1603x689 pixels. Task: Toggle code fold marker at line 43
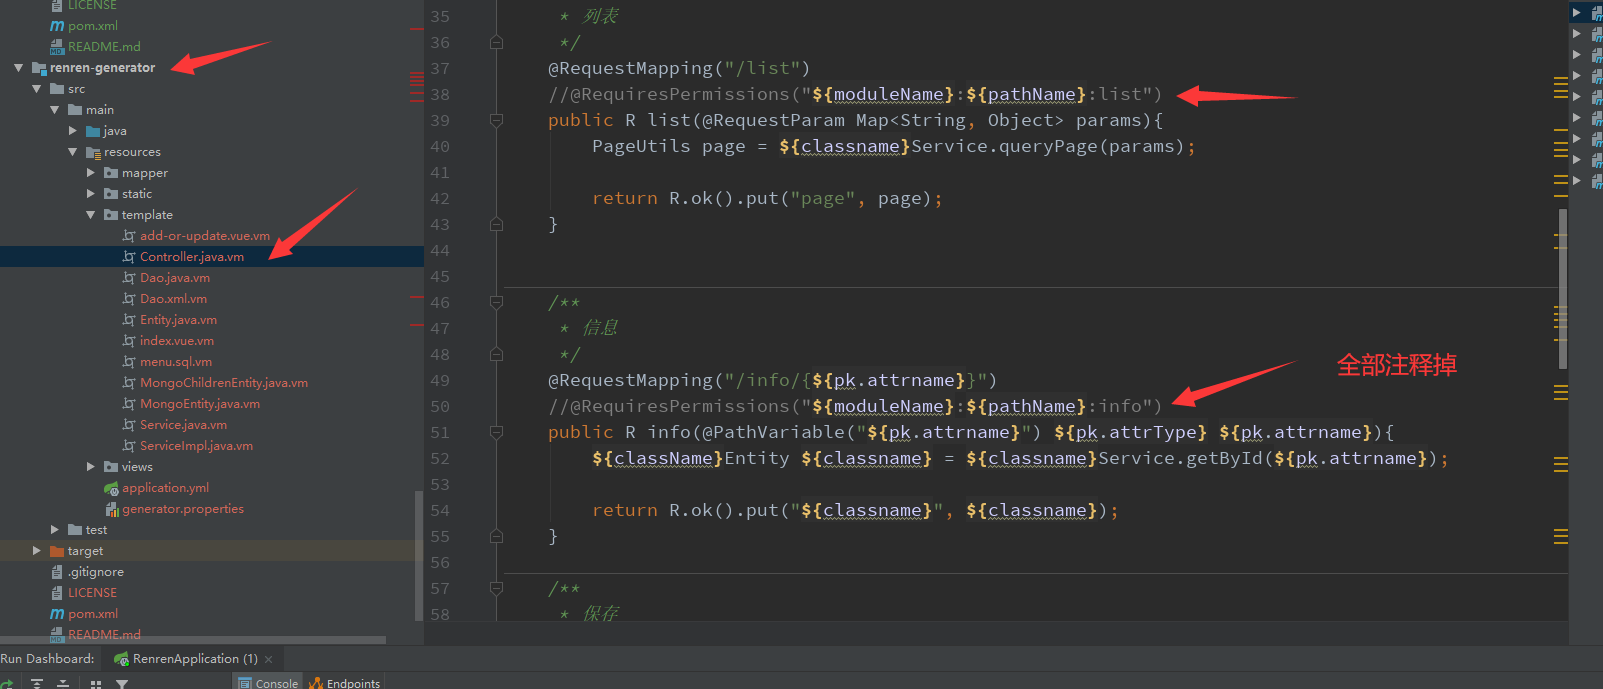click(496, 225)
